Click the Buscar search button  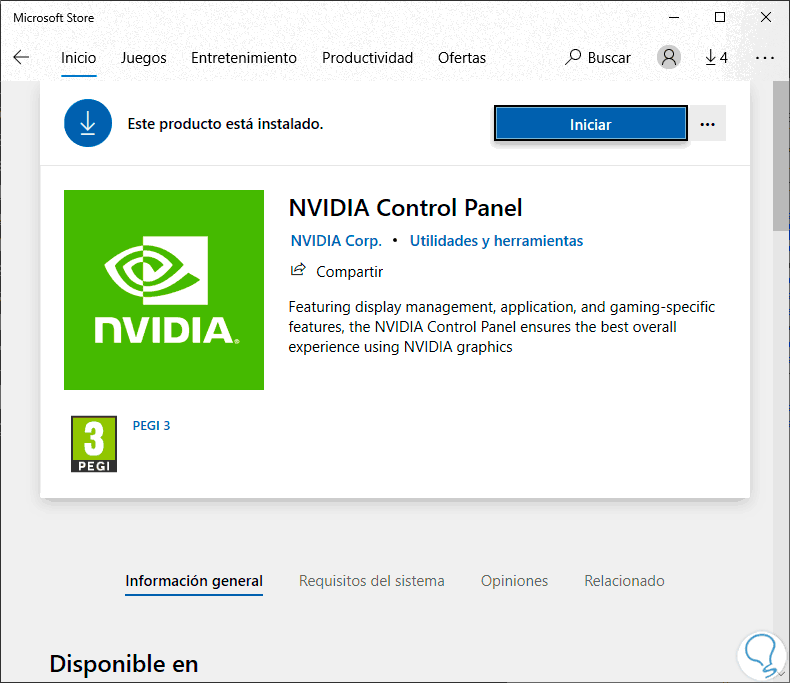point(598,57)
